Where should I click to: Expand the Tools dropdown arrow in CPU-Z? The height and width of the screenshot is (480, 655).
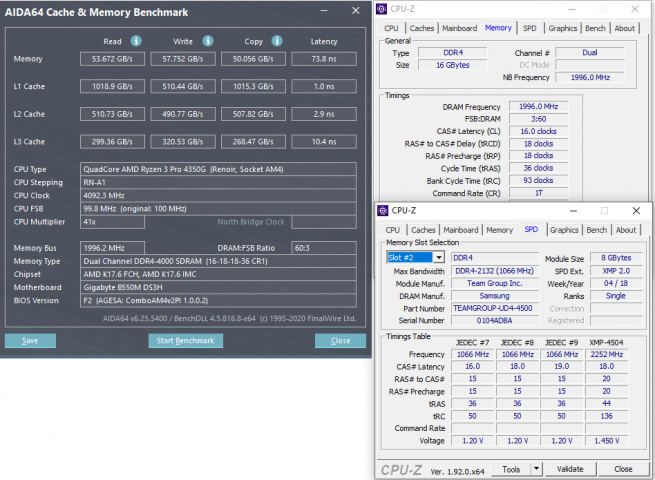[536, 469]
